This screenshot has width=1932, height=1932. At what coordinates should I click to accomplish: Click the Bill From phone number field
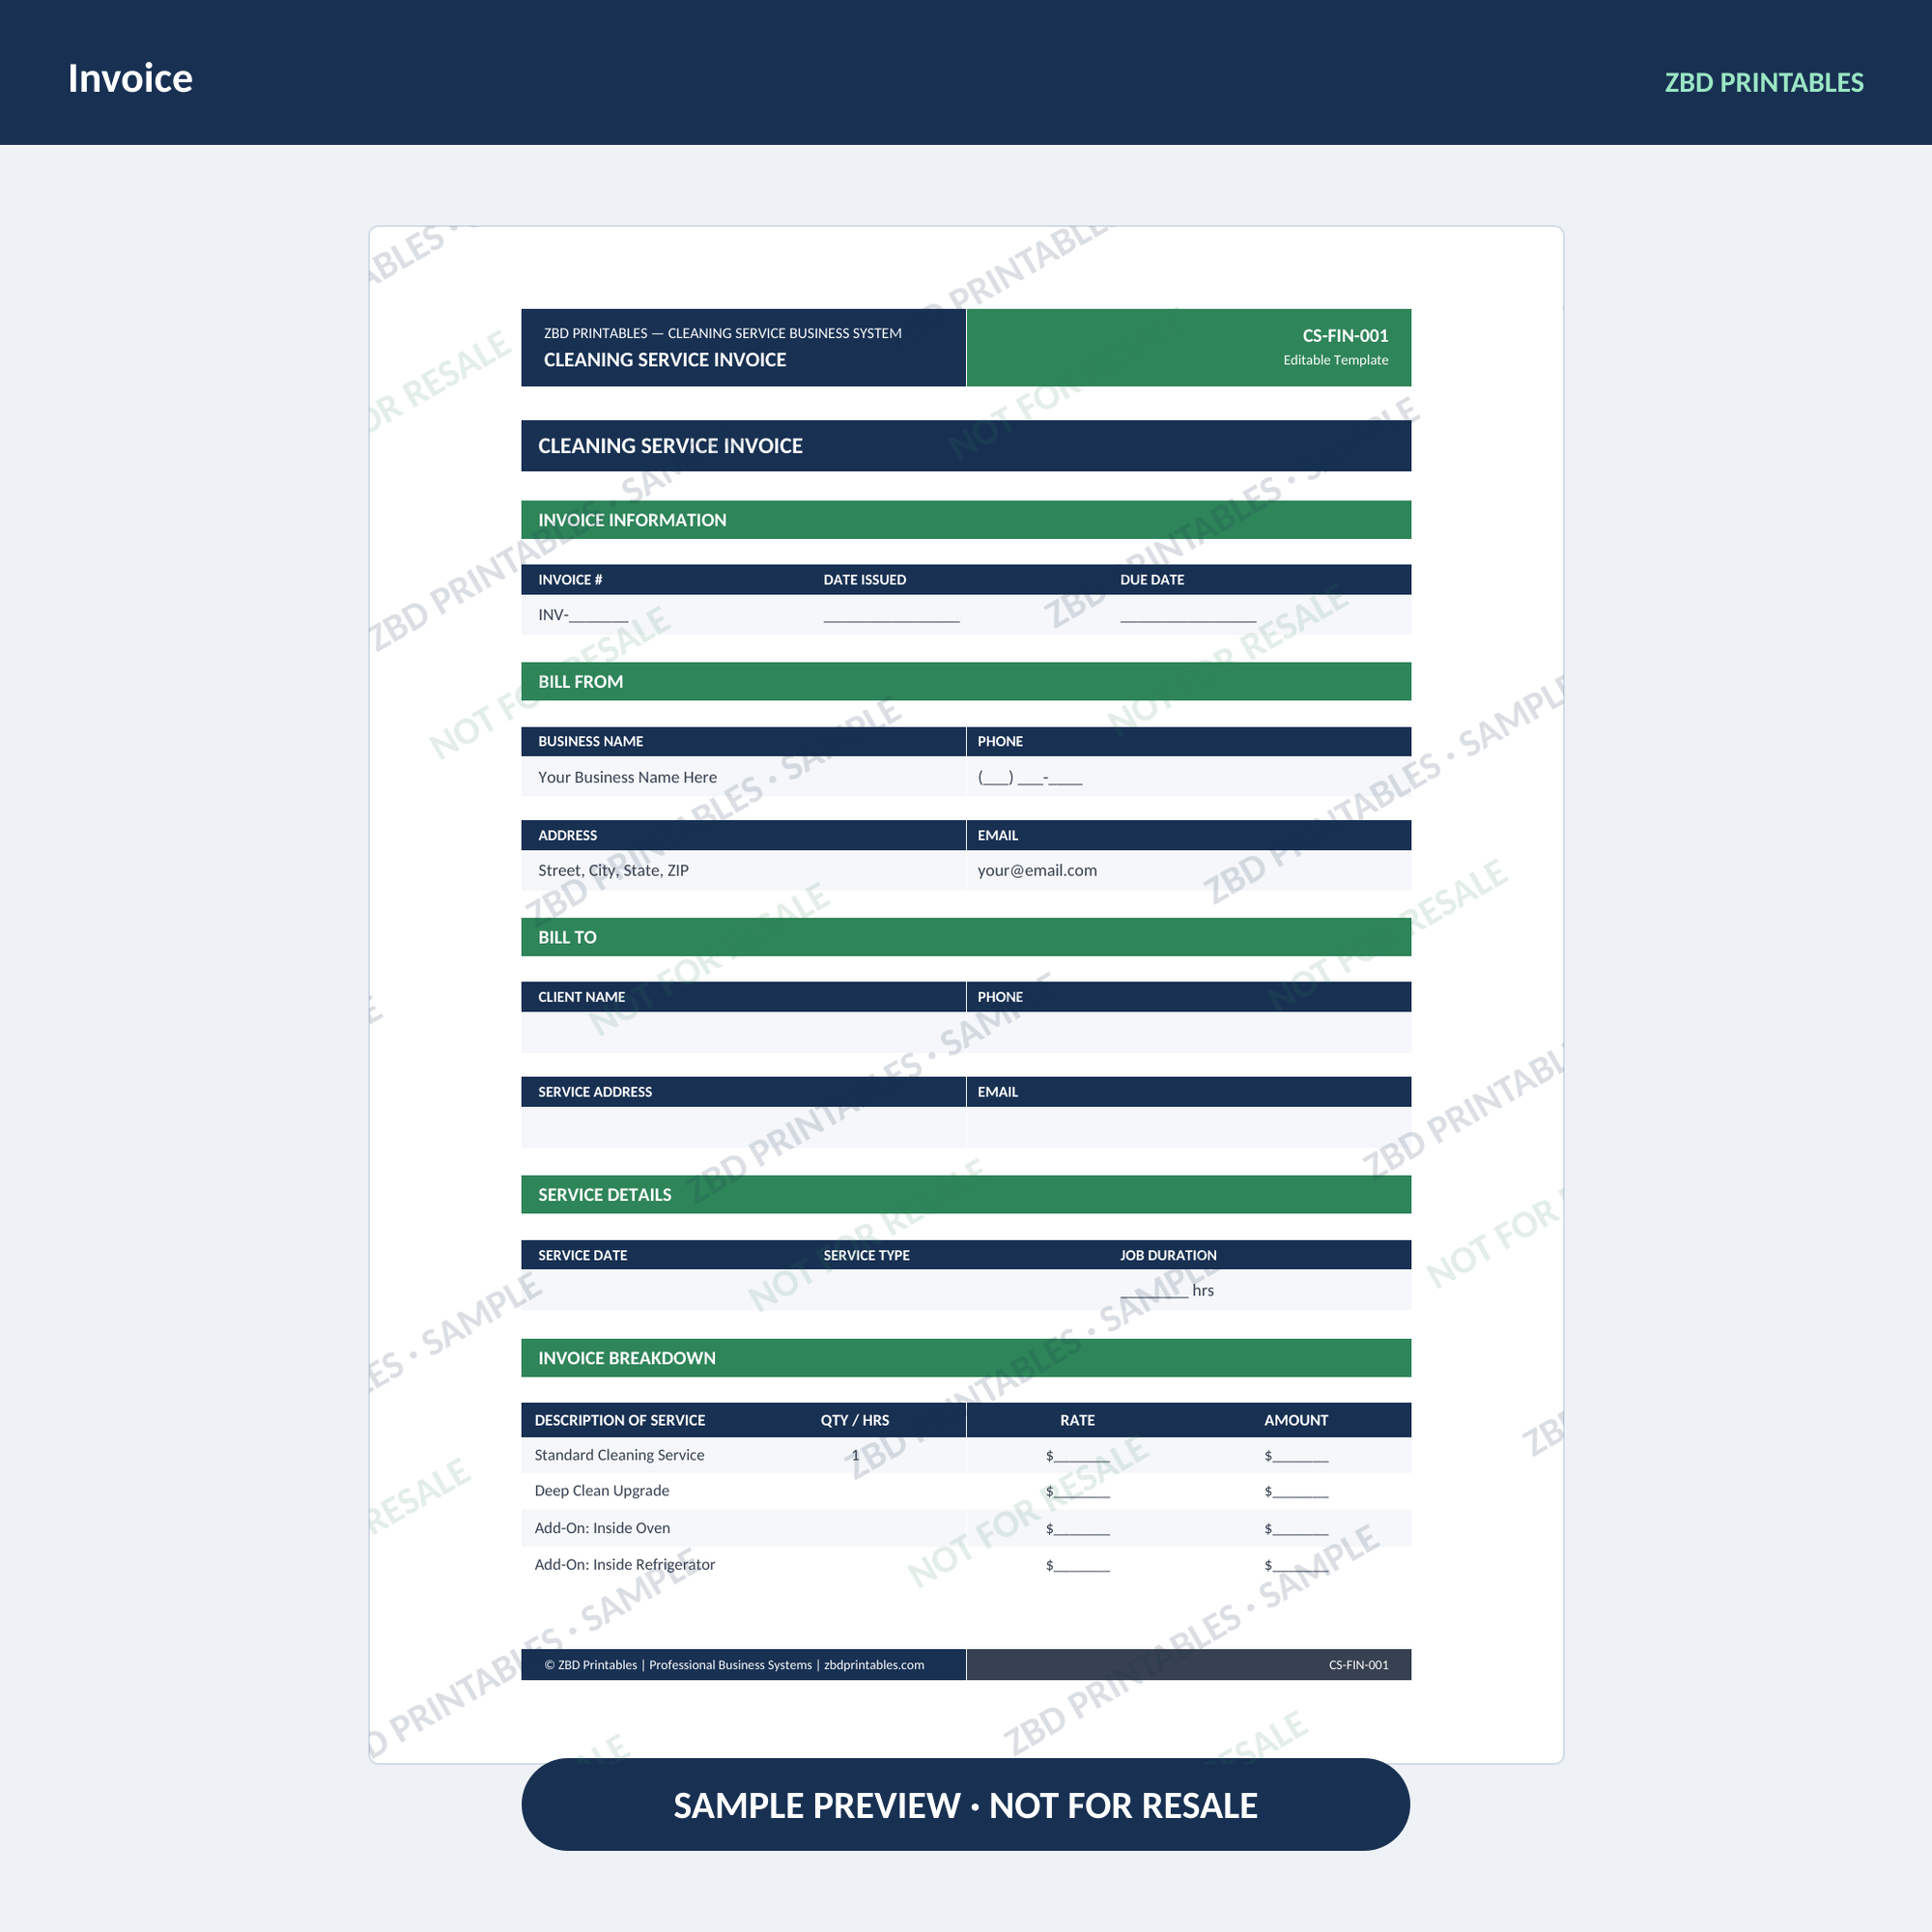click(x=1030, y=777)
